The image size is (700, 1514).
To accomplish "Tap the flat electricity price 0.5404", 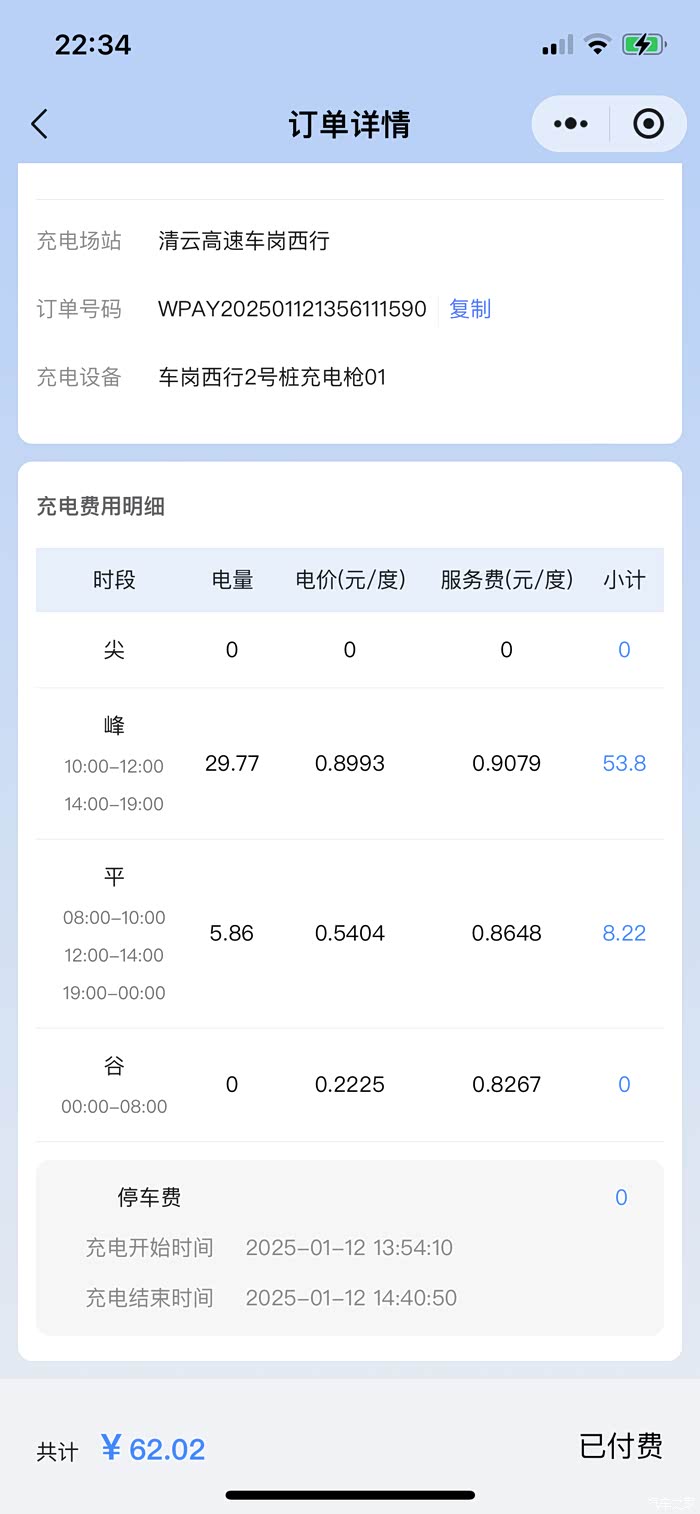I will pos(350,934).
